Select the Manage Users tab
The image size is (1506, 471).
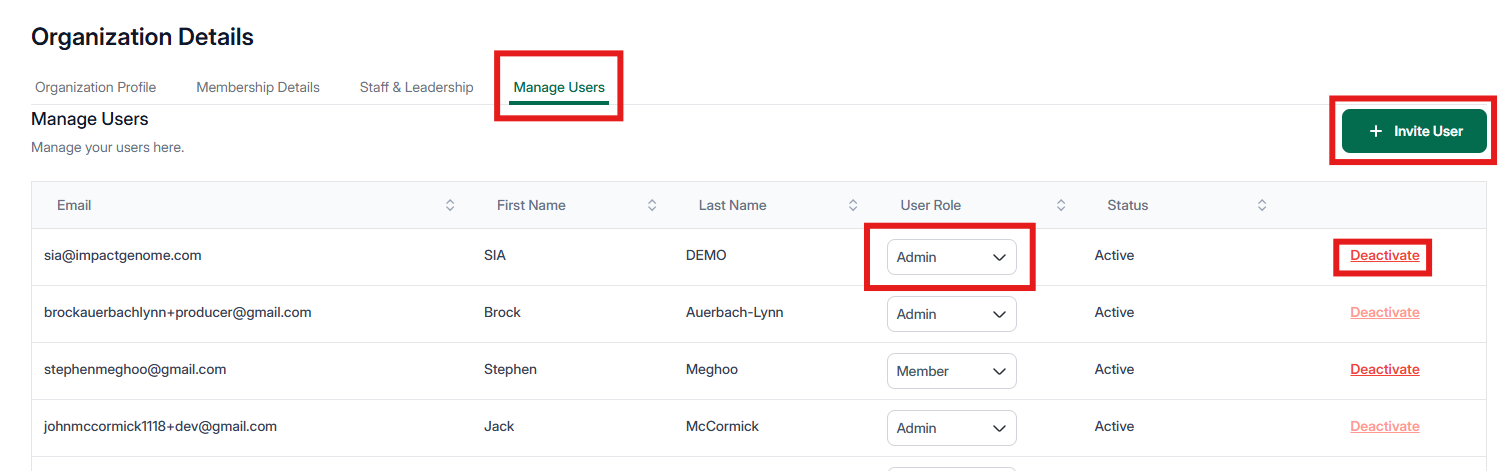(x=559, y=87)
